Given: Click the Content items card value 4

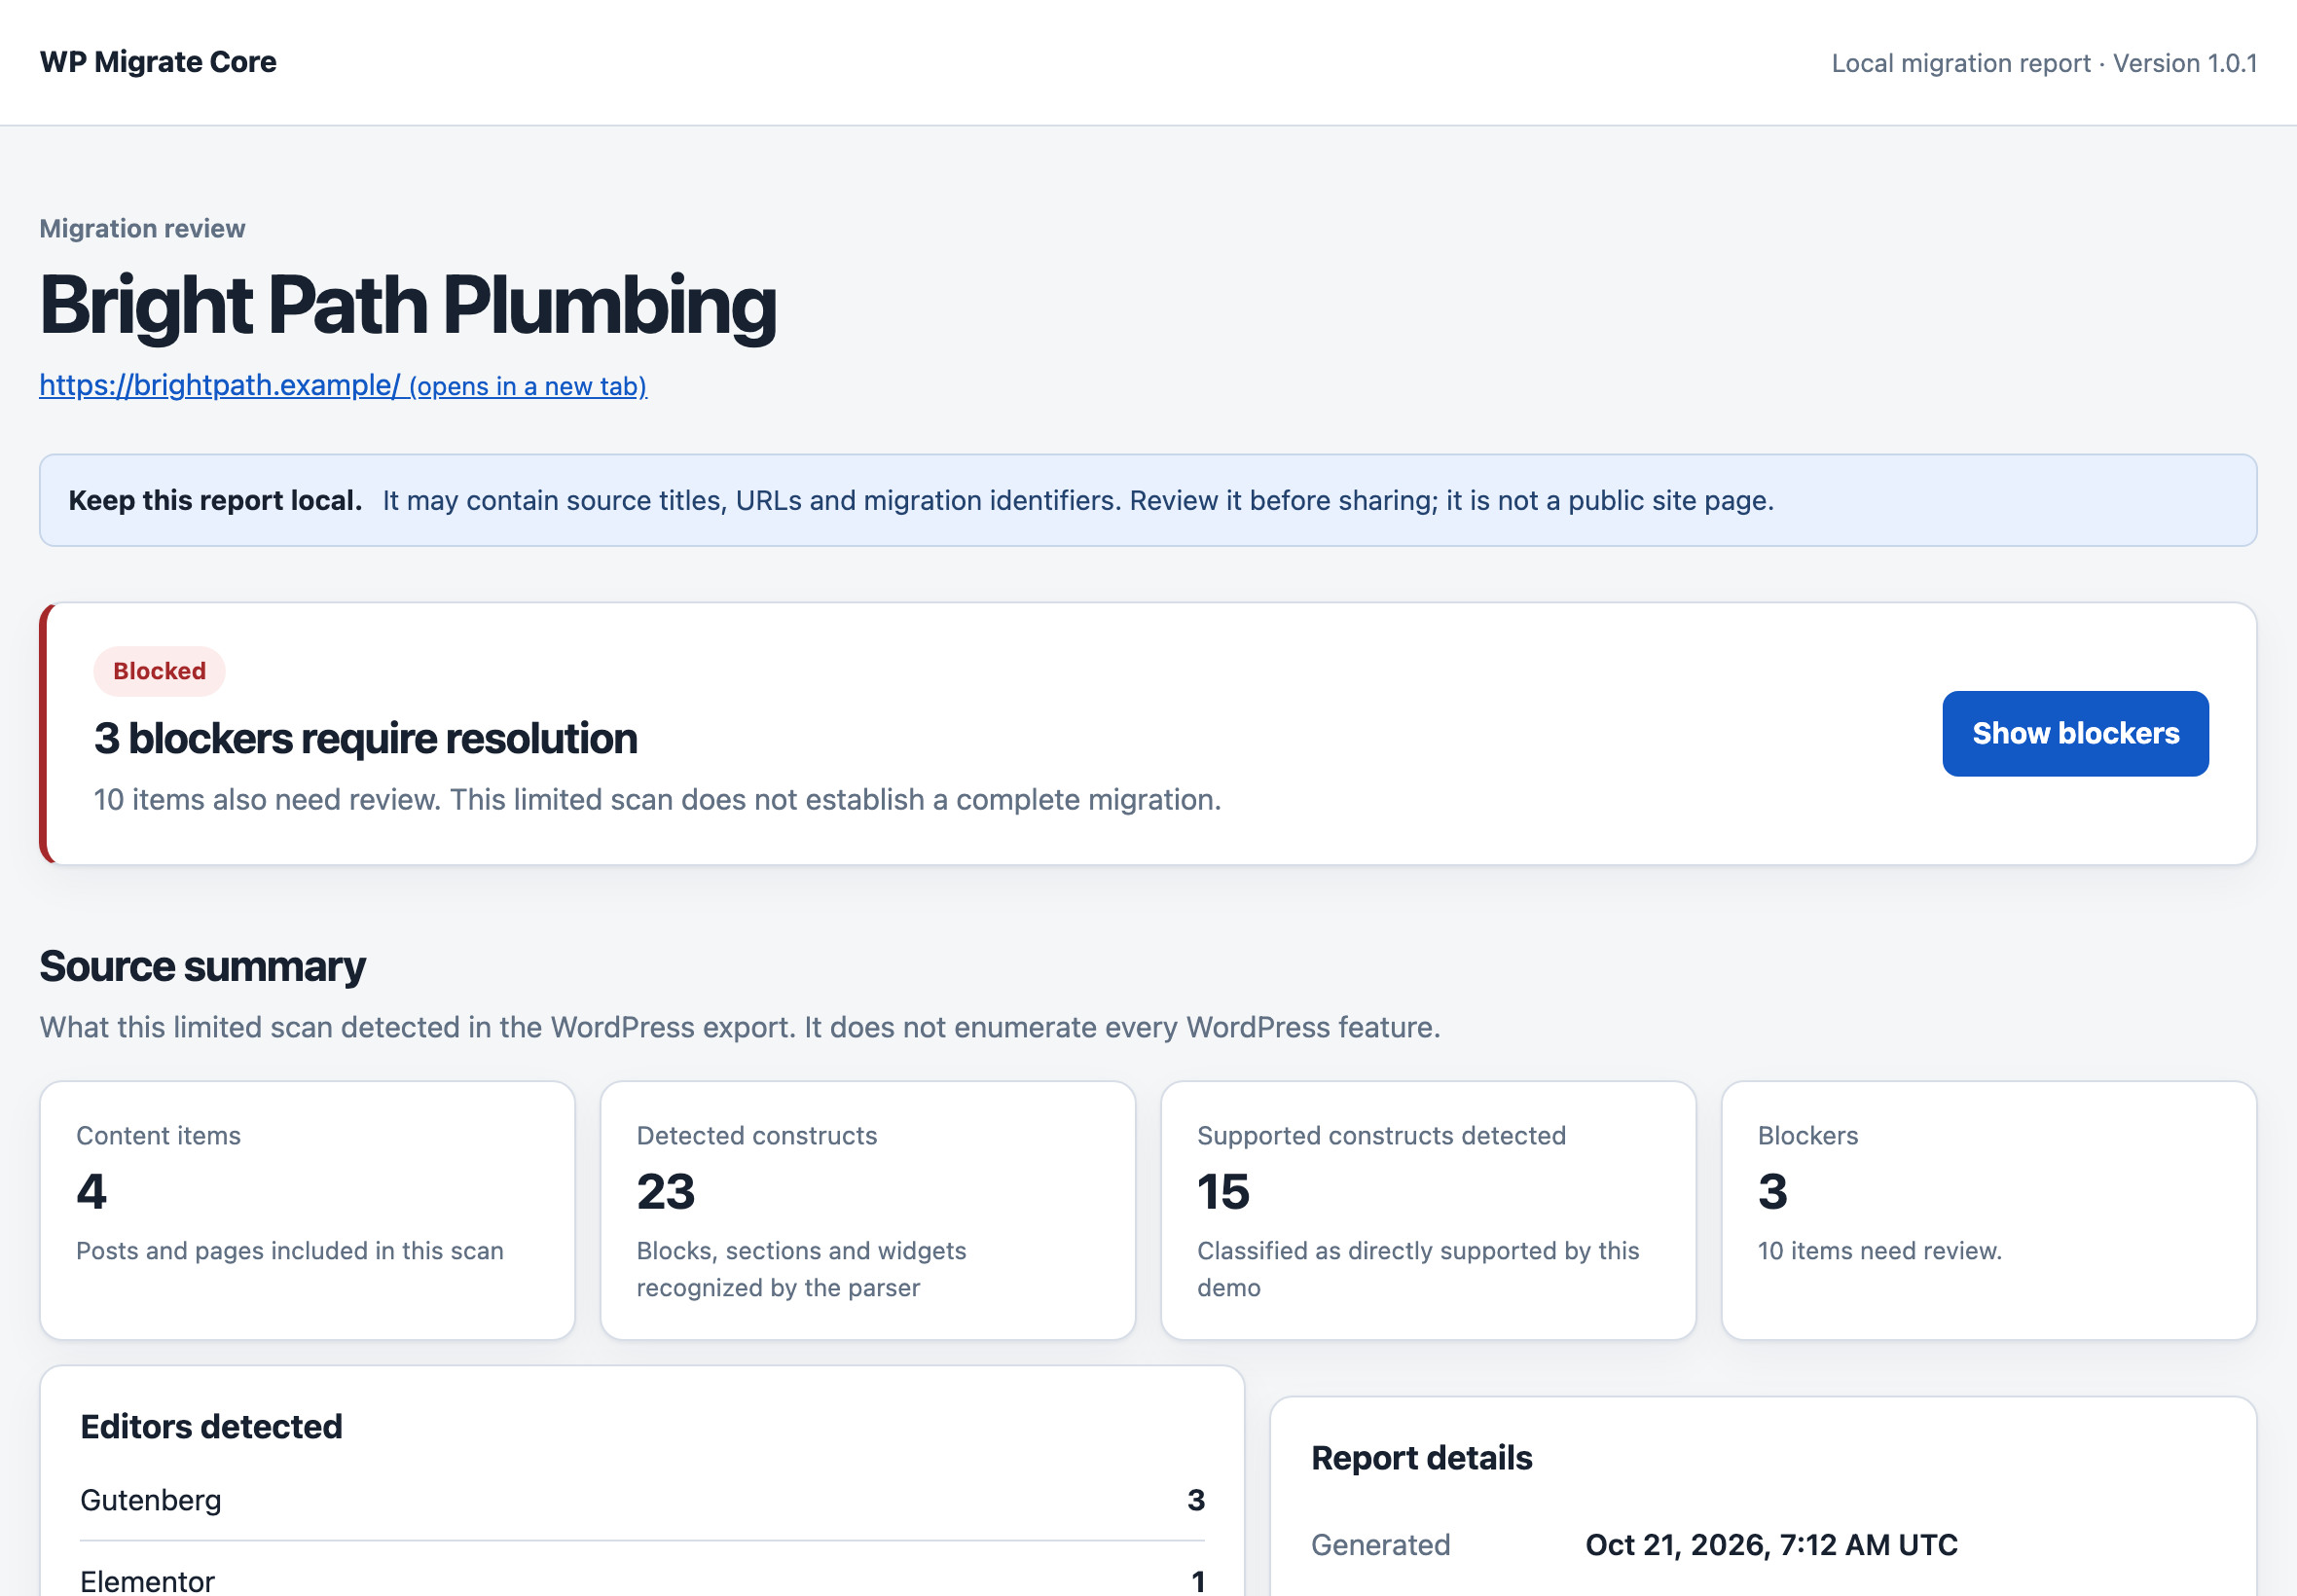Looking at the screenshot, I should click(92, 1191).
